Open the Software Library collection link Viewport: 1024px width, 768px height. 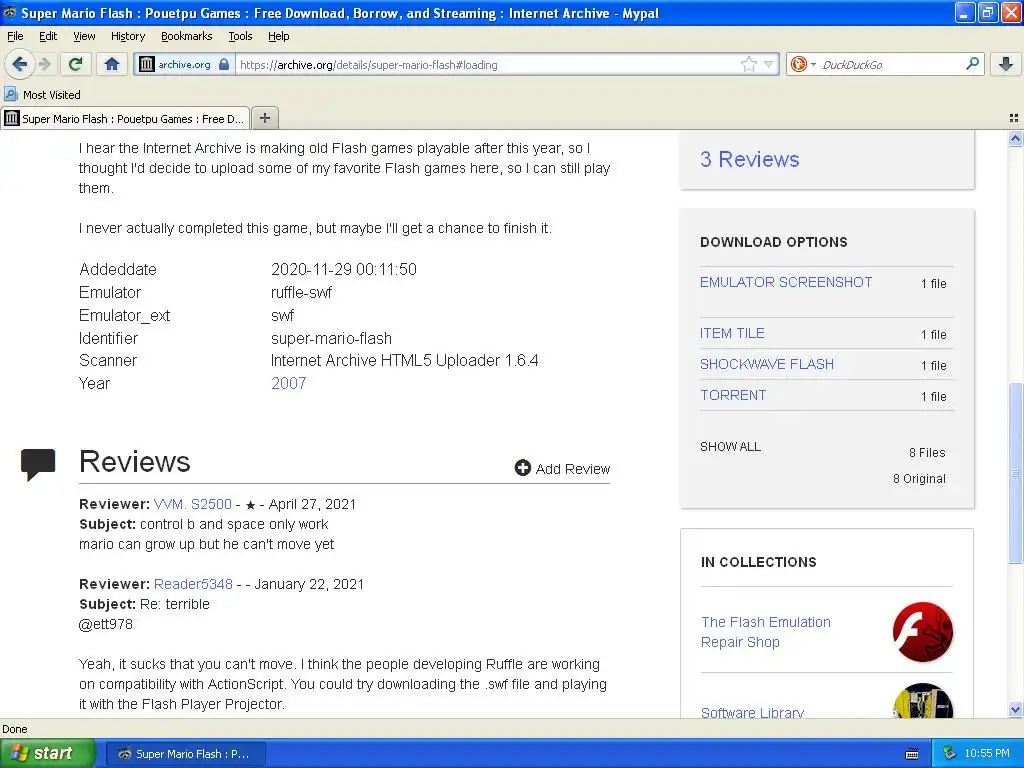[752, 712]
